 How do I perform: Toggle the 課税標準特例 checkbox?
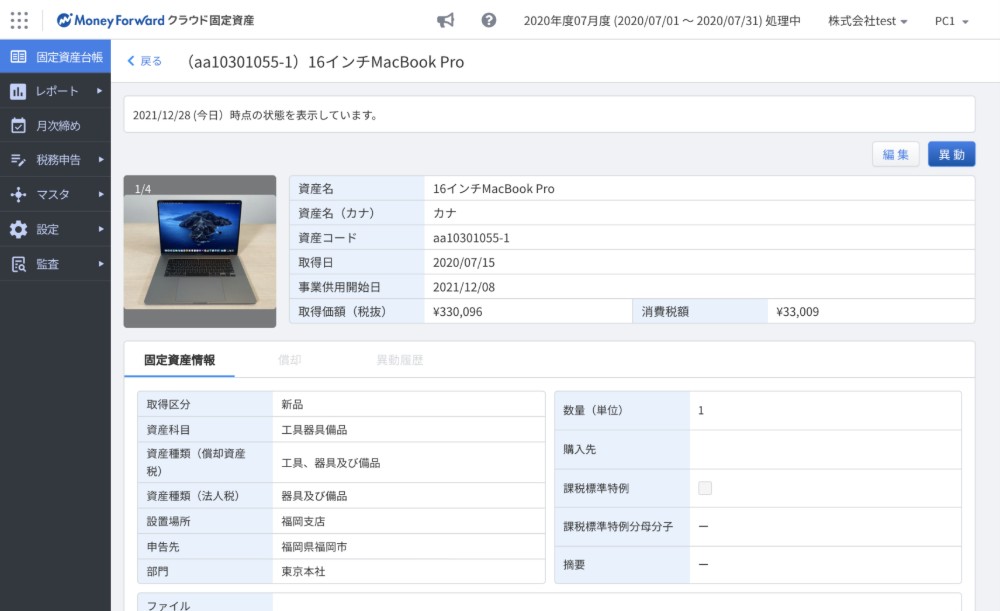[x=705, y=488]
